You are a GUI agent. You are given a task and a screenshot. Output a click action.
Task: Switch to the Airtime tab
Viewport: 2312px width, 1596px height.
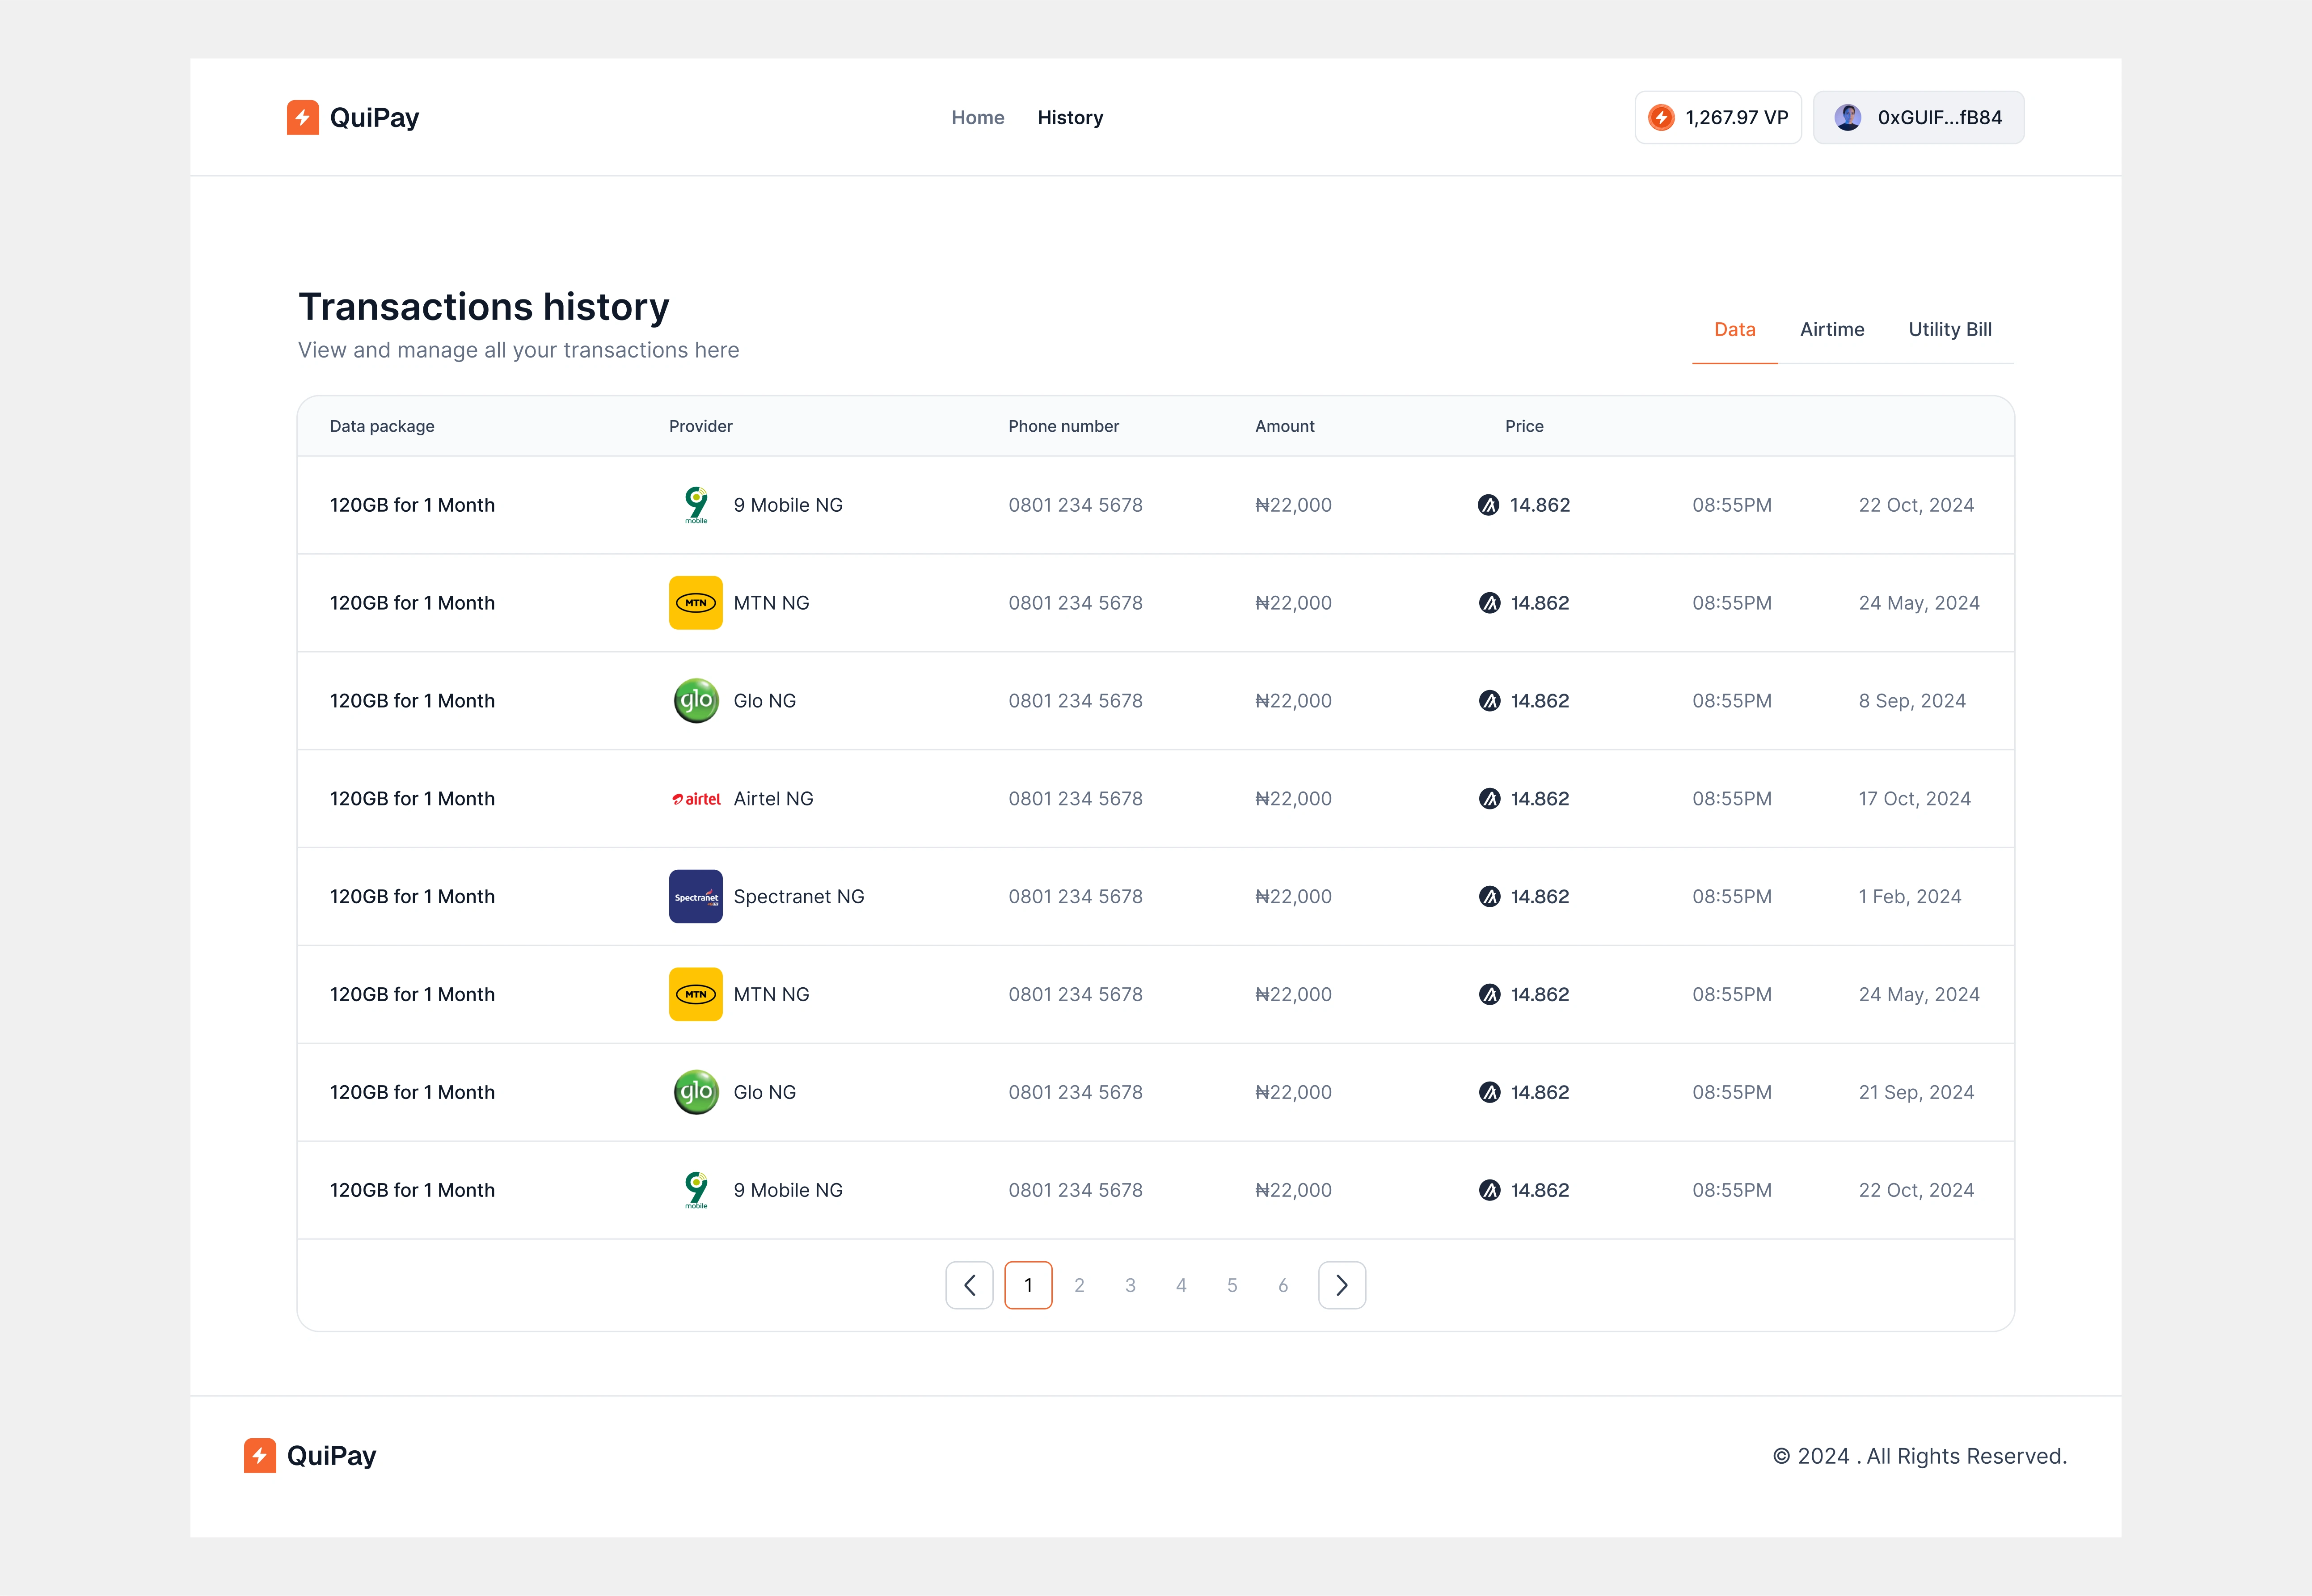1832,330
